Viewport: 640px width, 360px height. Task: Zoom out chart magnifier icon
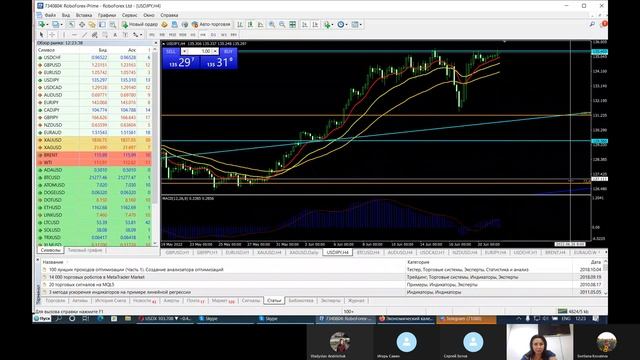coord(282,24)
